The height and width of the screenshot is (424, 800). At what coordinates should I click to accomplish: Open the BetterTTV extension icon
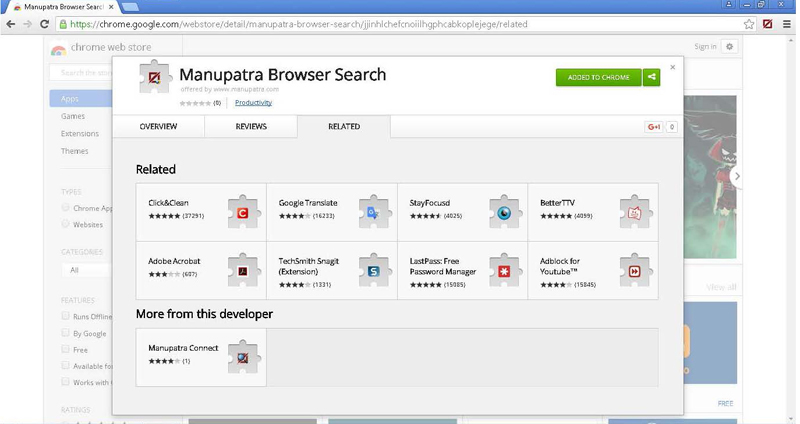coord(635,212)
